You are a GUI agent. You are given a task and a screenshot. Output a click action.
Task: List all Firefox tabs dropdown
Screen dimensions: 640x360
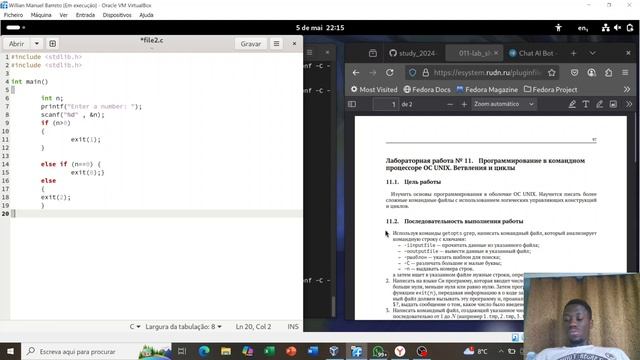592,53
